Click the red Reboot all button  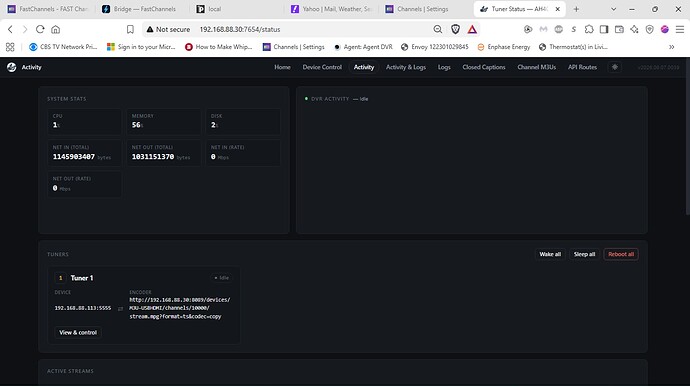621,254
